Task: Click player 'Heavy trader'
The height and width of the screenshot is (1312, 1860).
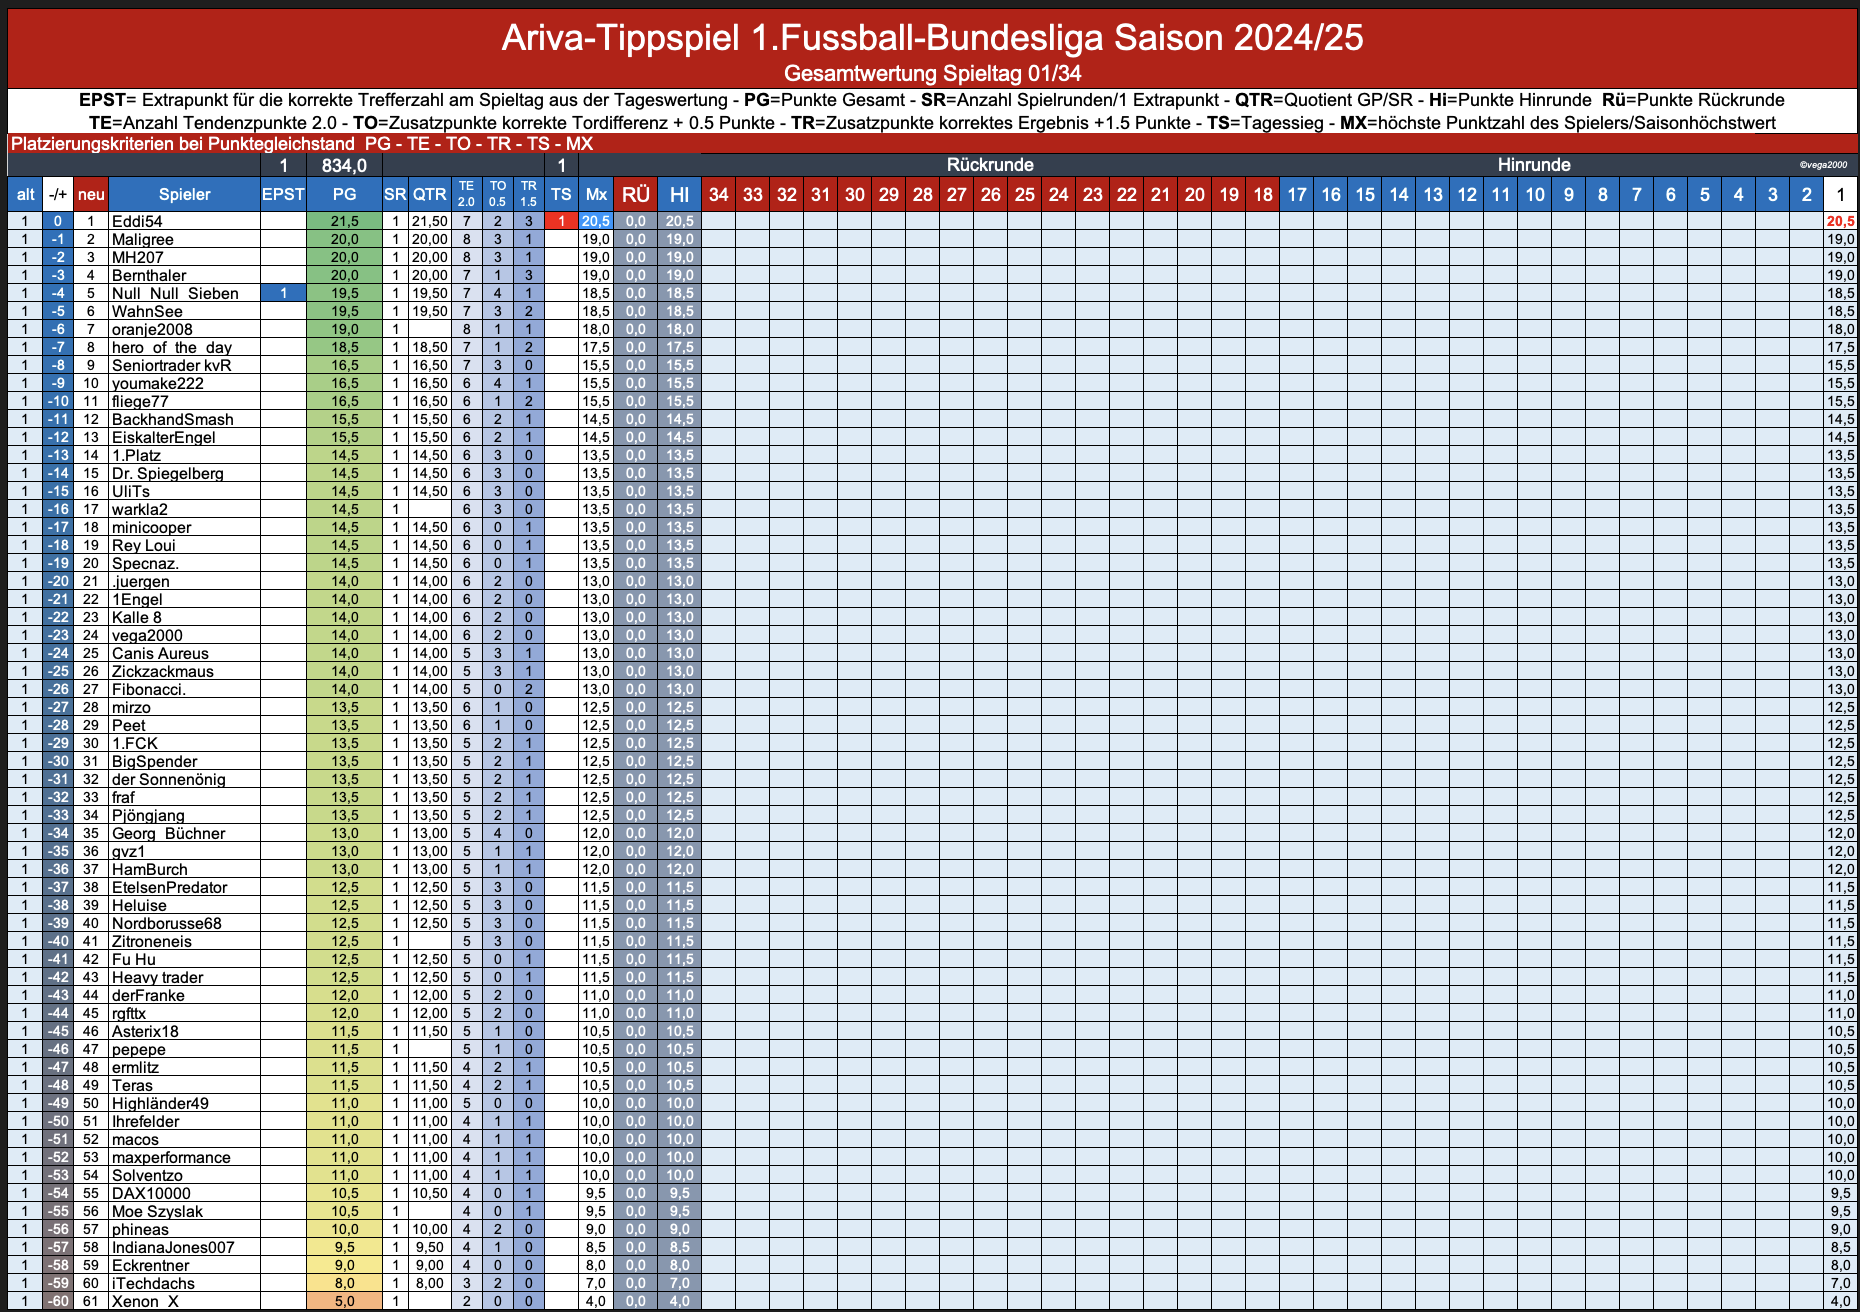Action: click(157, 977)
